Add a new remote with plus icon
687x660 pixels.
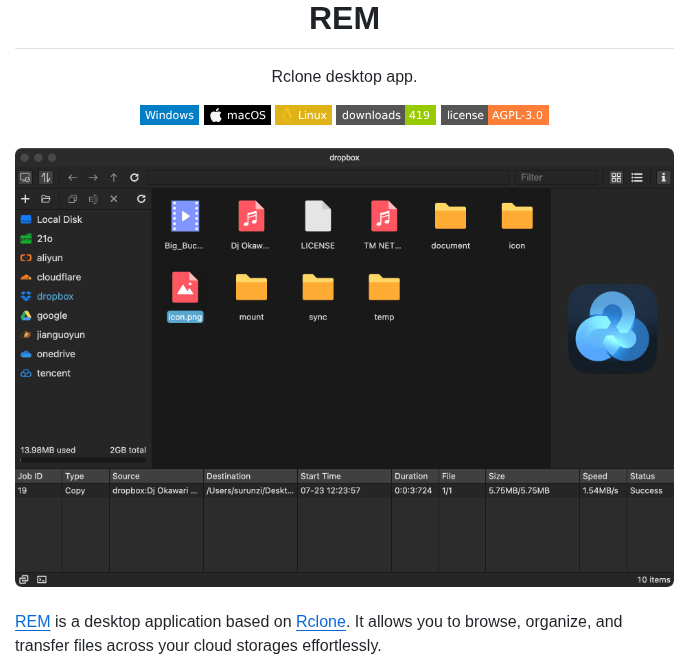25,199
